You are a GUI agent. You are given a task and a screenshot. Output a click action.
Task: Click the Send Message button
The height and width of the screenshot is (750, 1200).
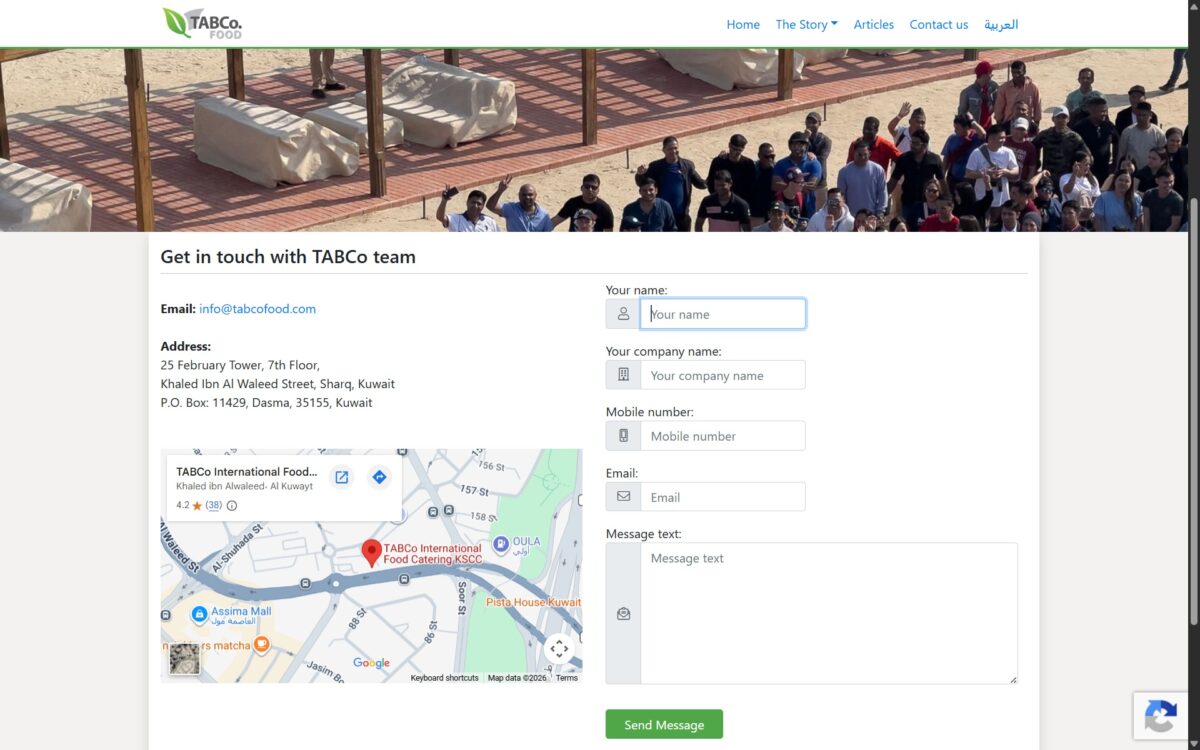tap(664, 725)
